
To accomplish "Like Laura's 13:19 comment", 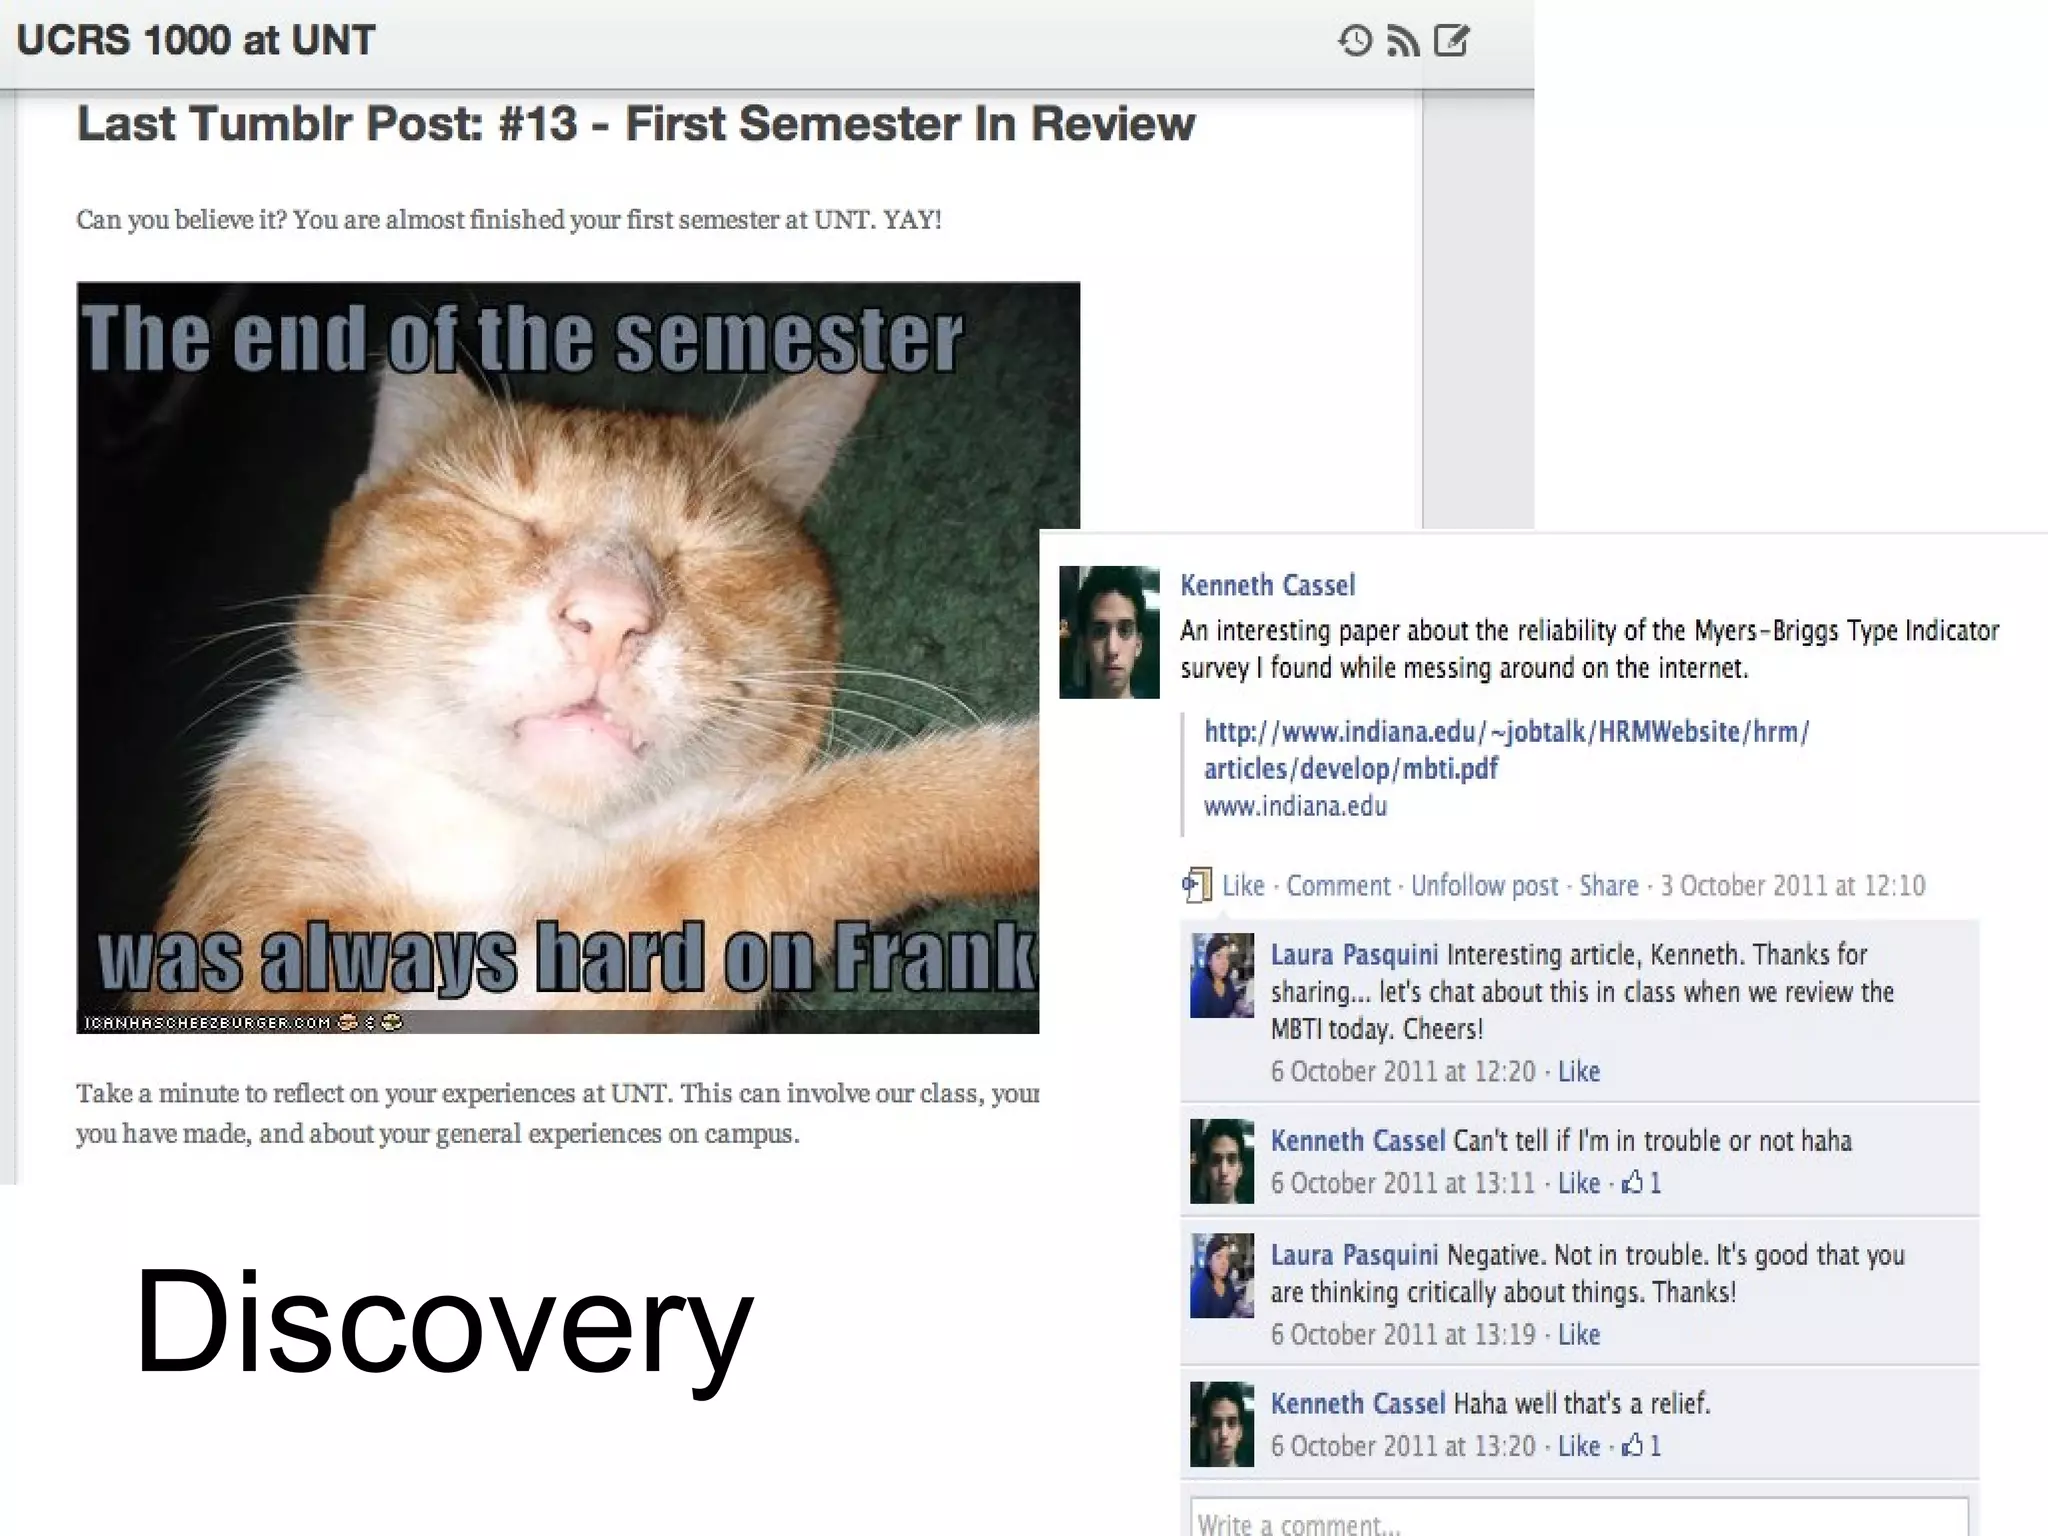I will coord(1579,1335).
